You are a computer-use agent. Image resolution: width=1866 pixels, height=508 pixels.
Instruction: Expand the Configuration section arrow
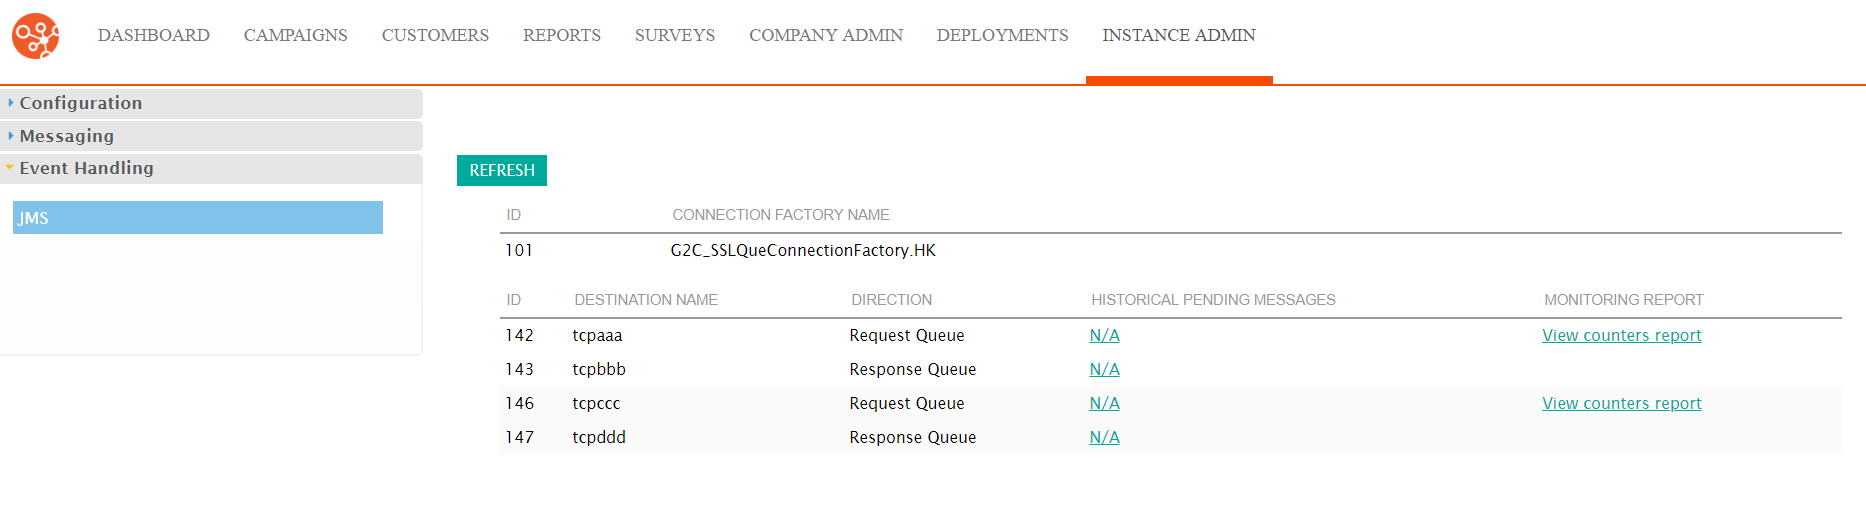(11, 103)
